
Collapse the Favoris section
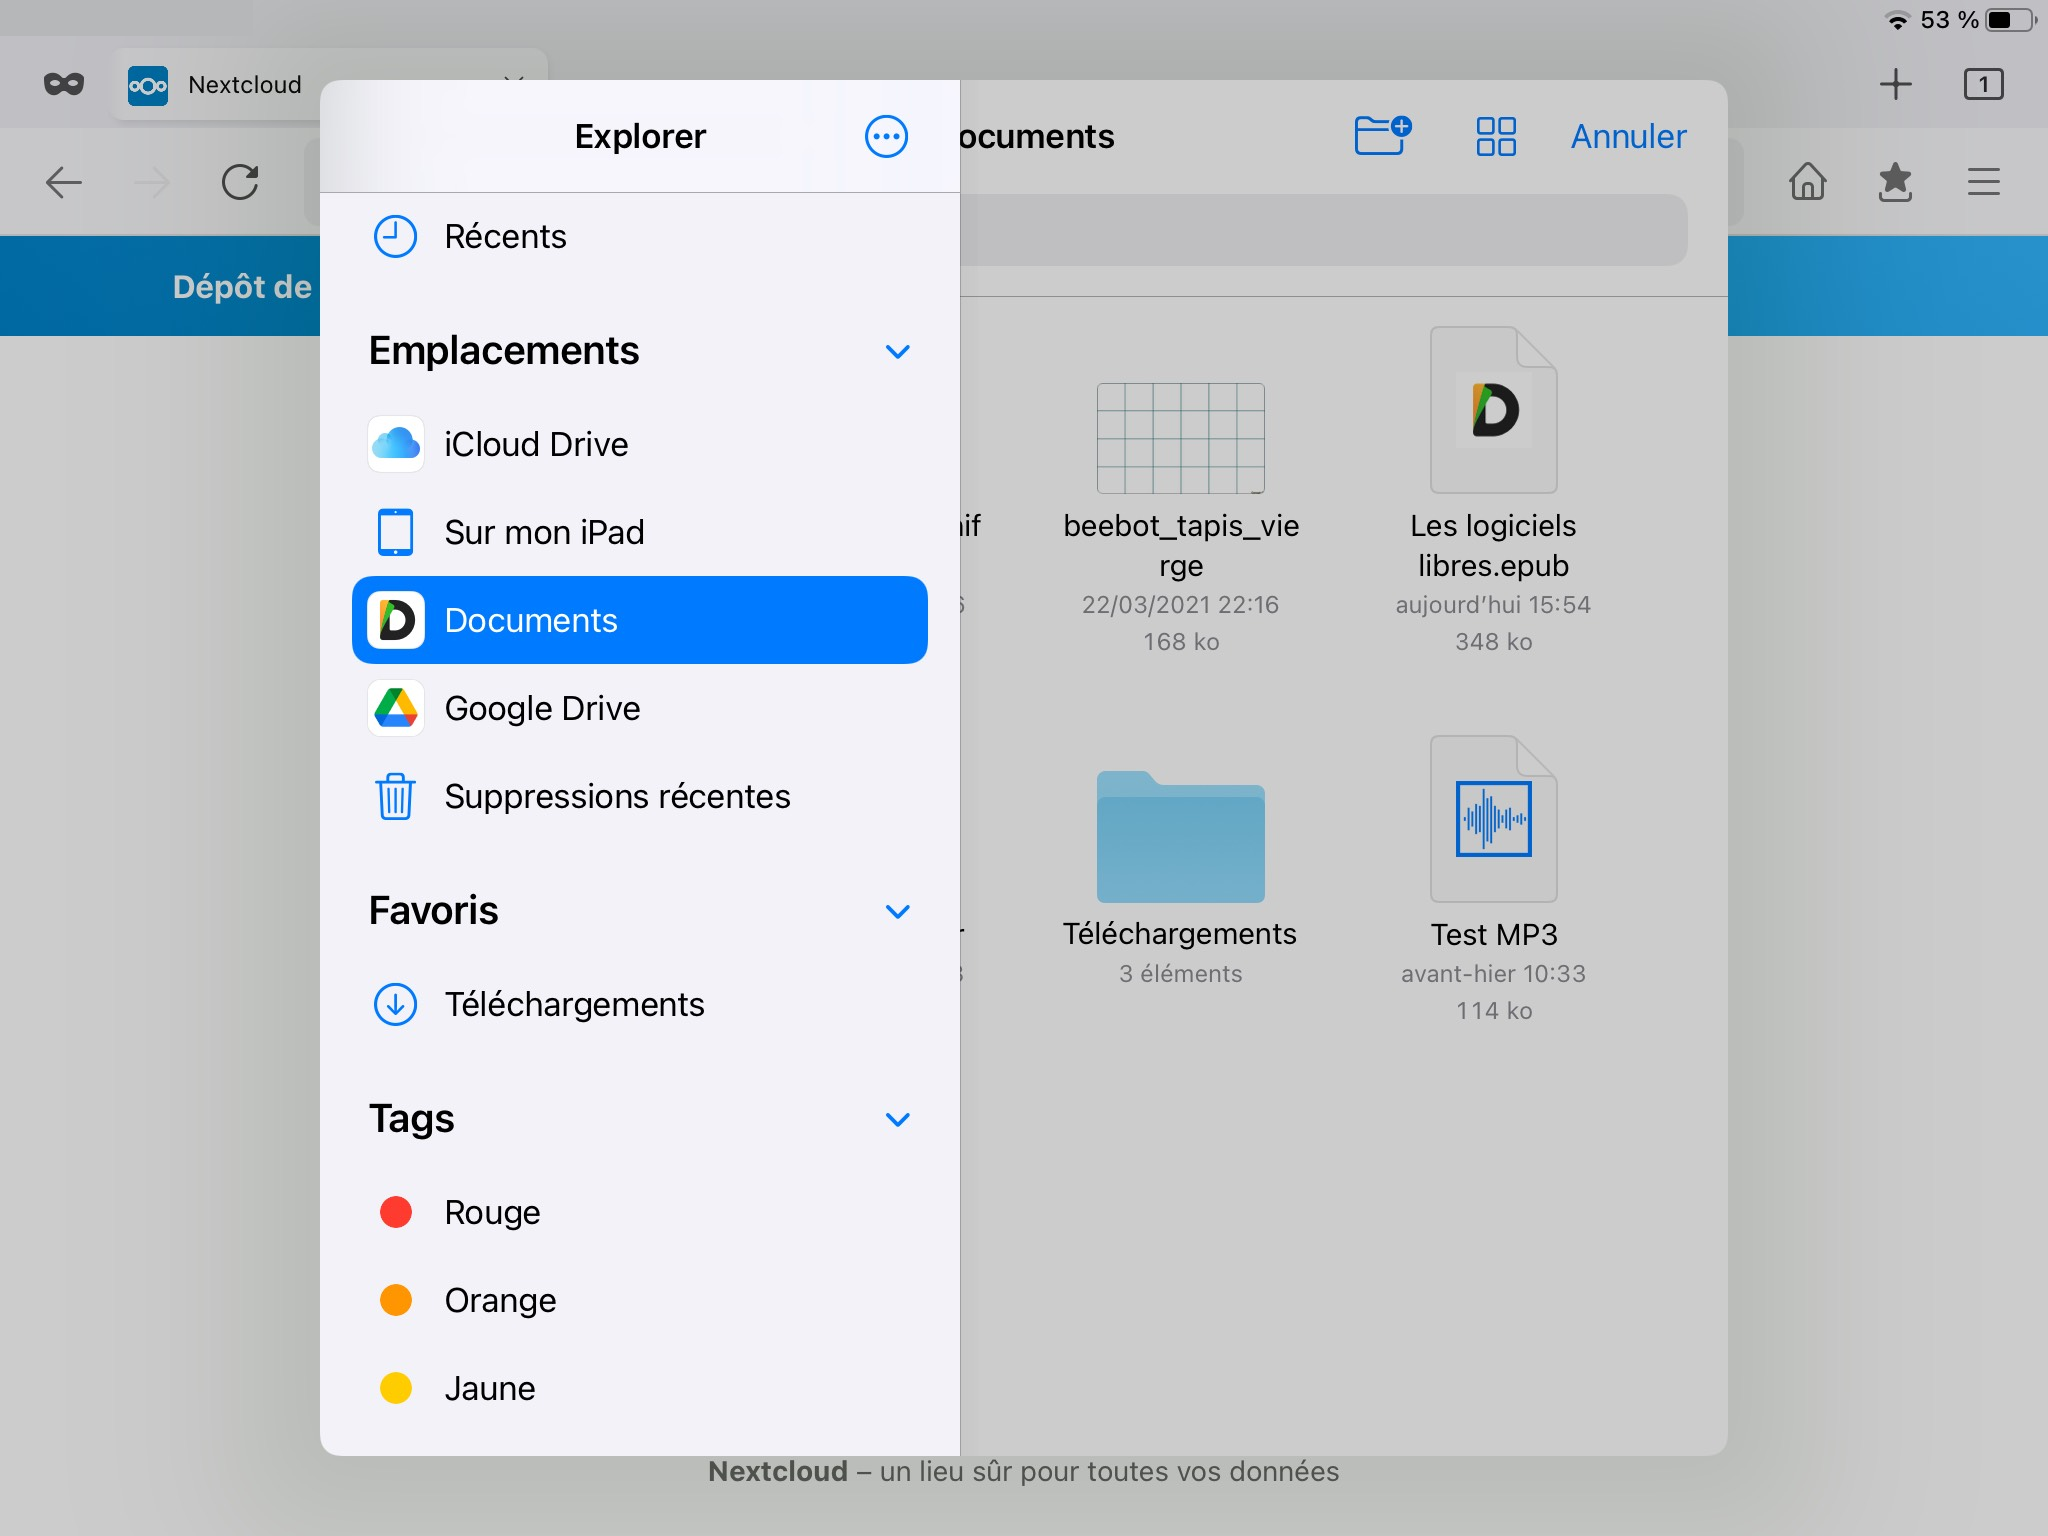click(897, 911)
